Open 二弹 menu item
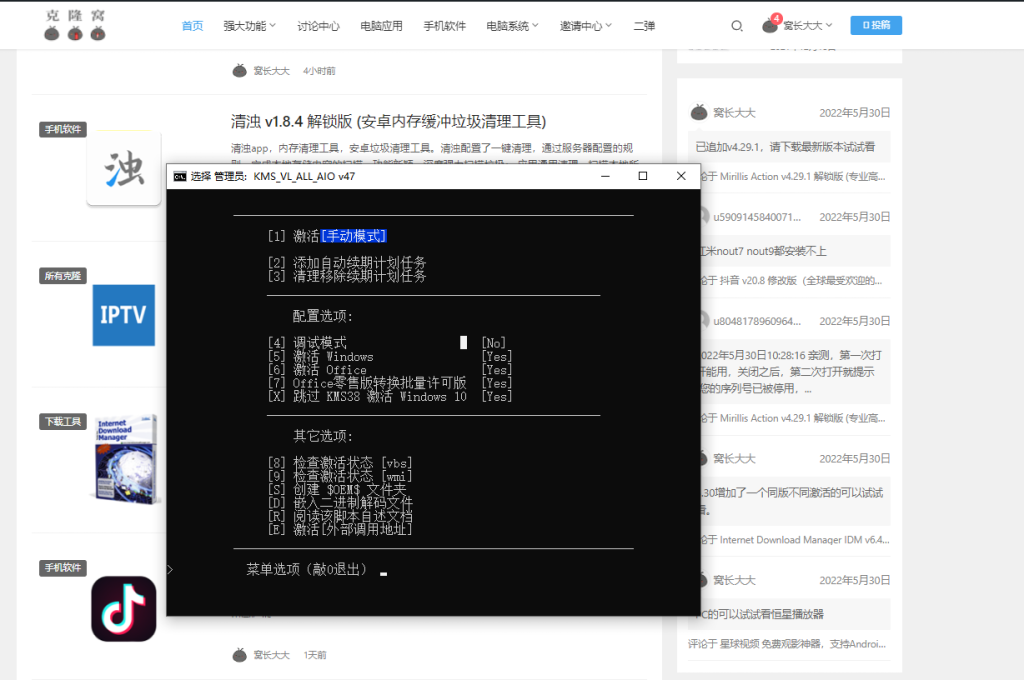 click(644, 25)
